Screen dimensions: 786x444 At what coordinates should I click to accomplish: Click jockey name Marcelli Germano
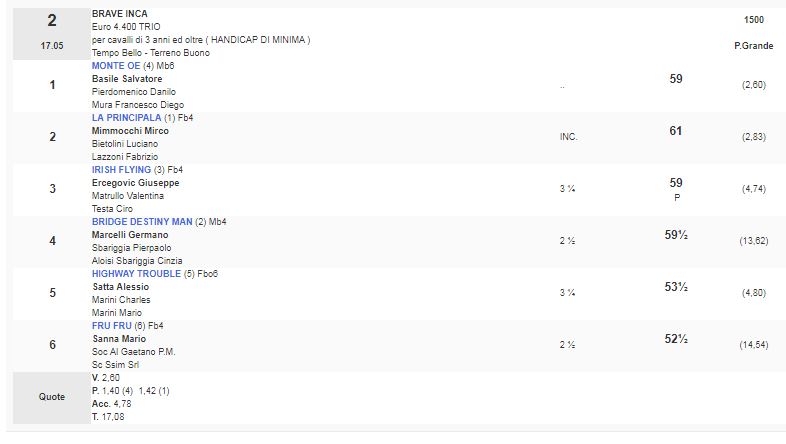130,234
